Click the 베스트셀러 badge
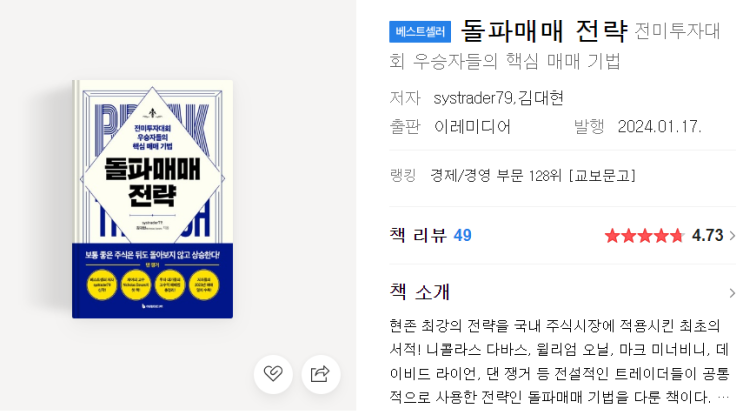The image size is (743, 415). (x=420, y=32)
